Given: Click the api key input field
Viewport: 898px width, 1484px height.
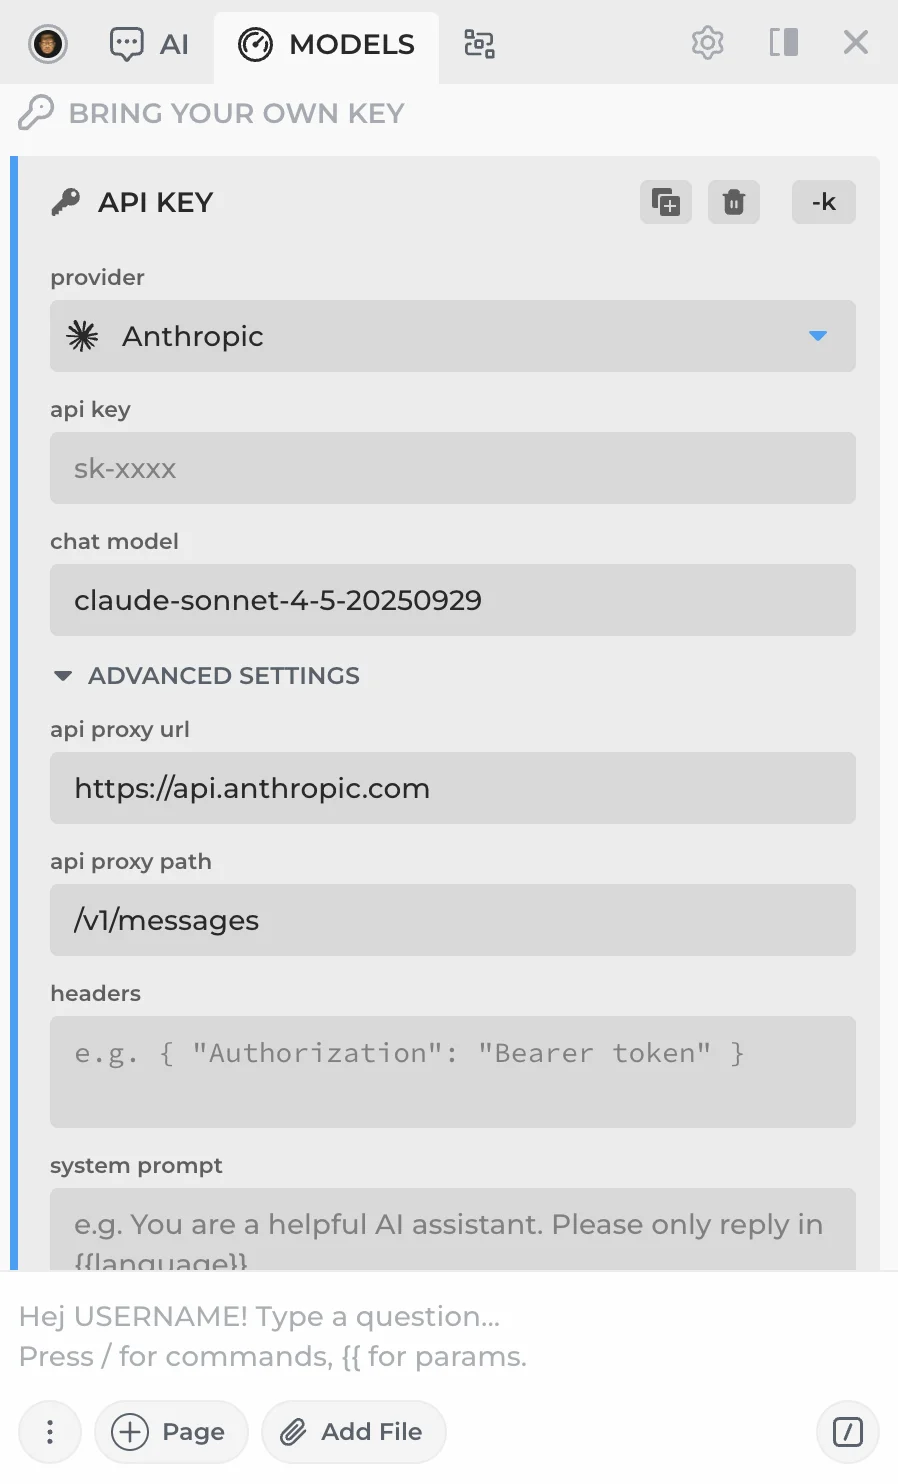Looking at the screenshot, I should [x=453, y=468].
